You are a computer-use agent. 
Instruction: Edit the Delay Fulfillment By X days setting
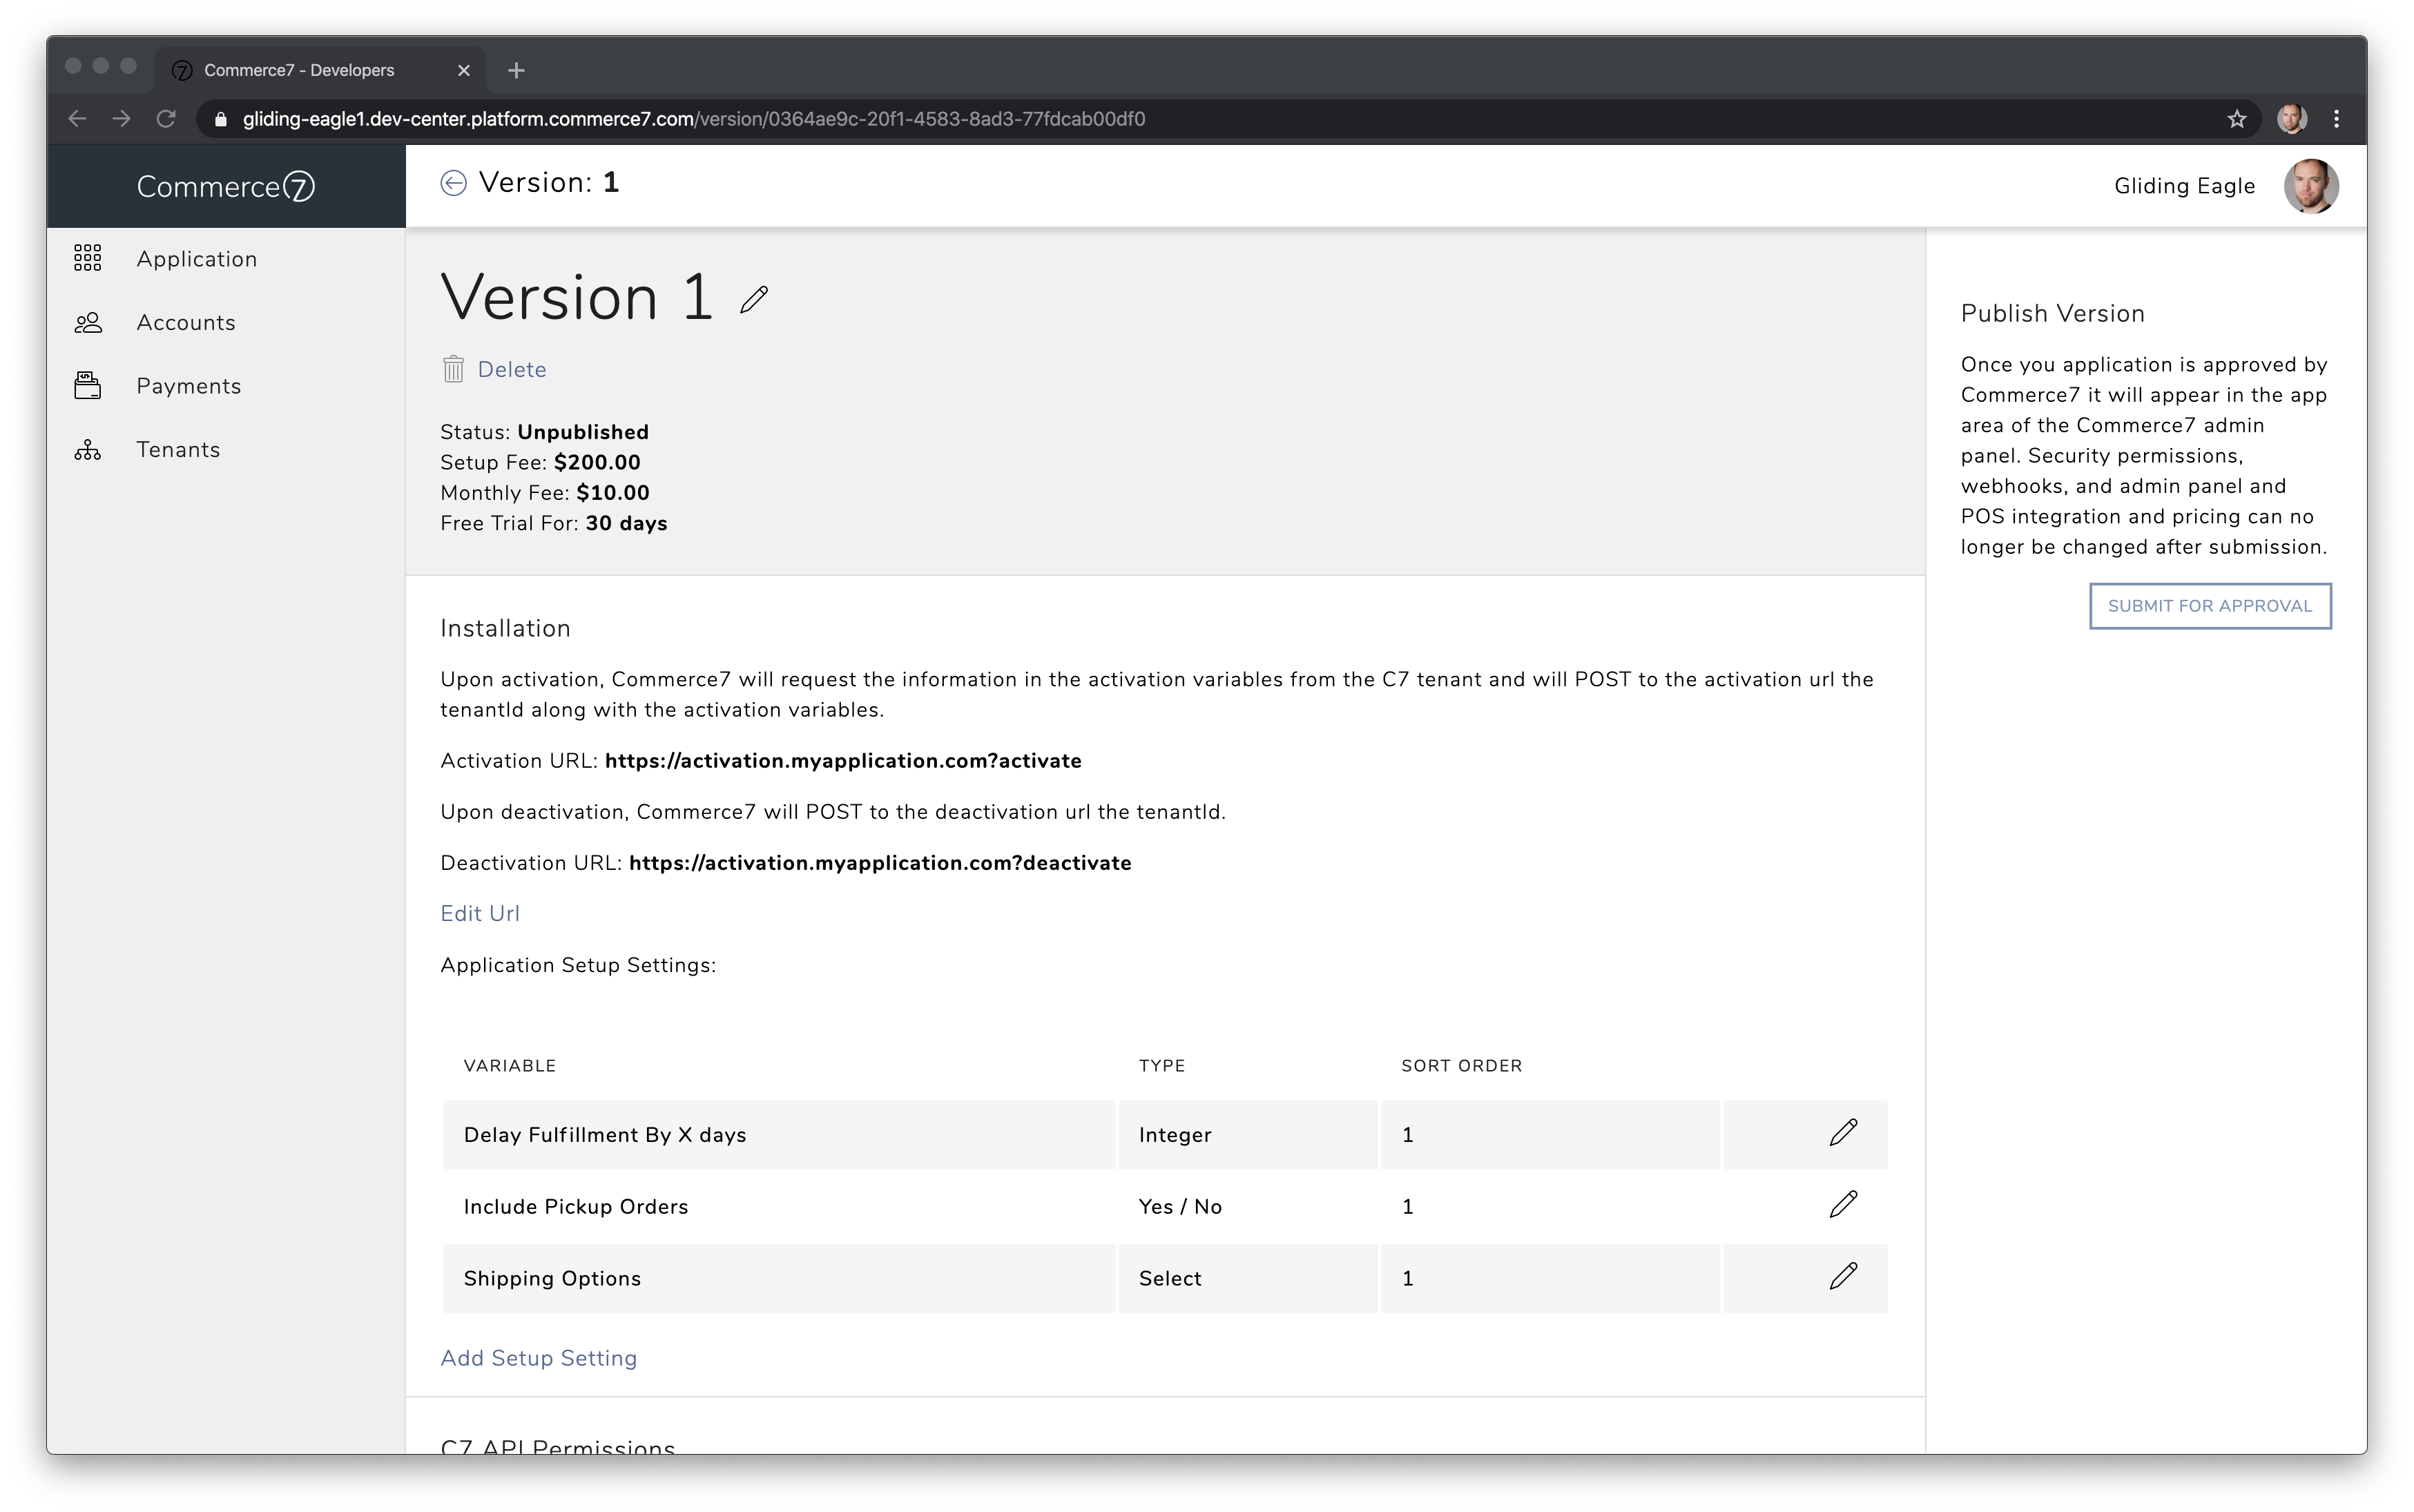(x=1842, y=1133)
